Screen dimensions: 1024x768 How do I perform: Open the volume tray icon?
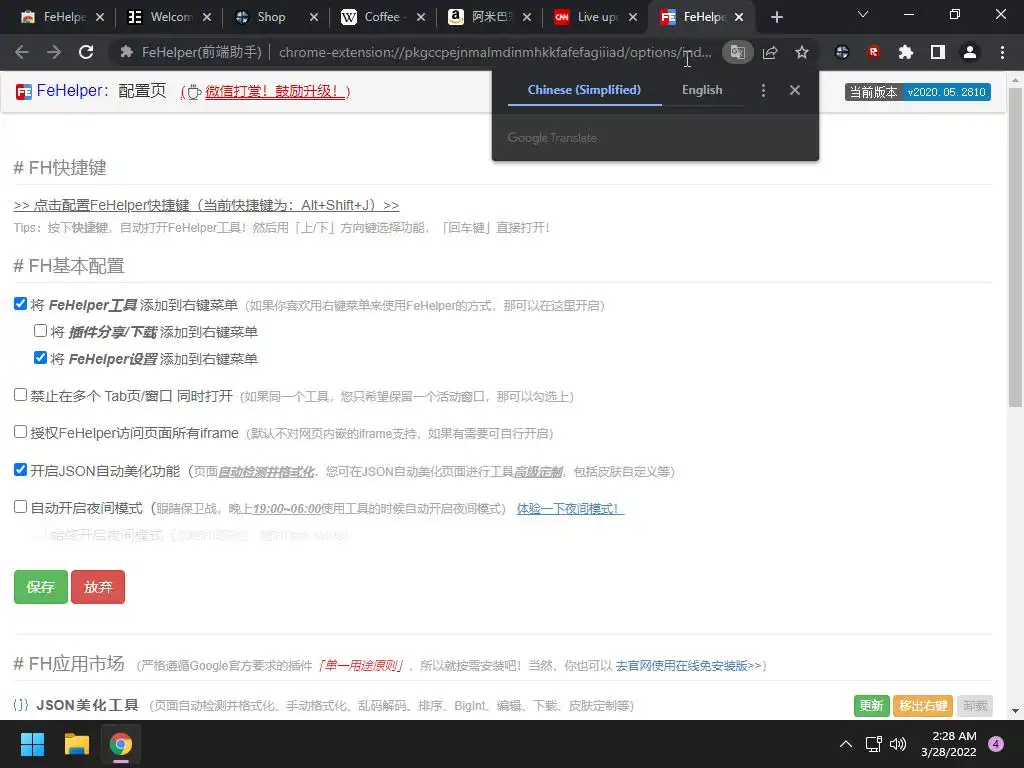click(898, 744)
